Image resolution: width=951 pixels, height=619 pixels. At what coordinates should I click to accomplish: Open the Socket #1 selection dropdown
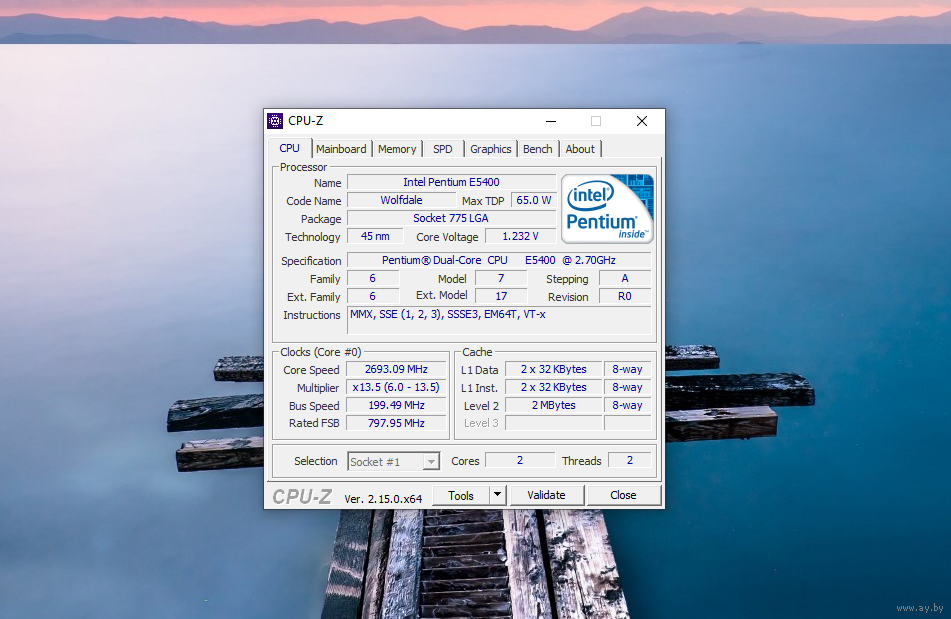[394, 461]
